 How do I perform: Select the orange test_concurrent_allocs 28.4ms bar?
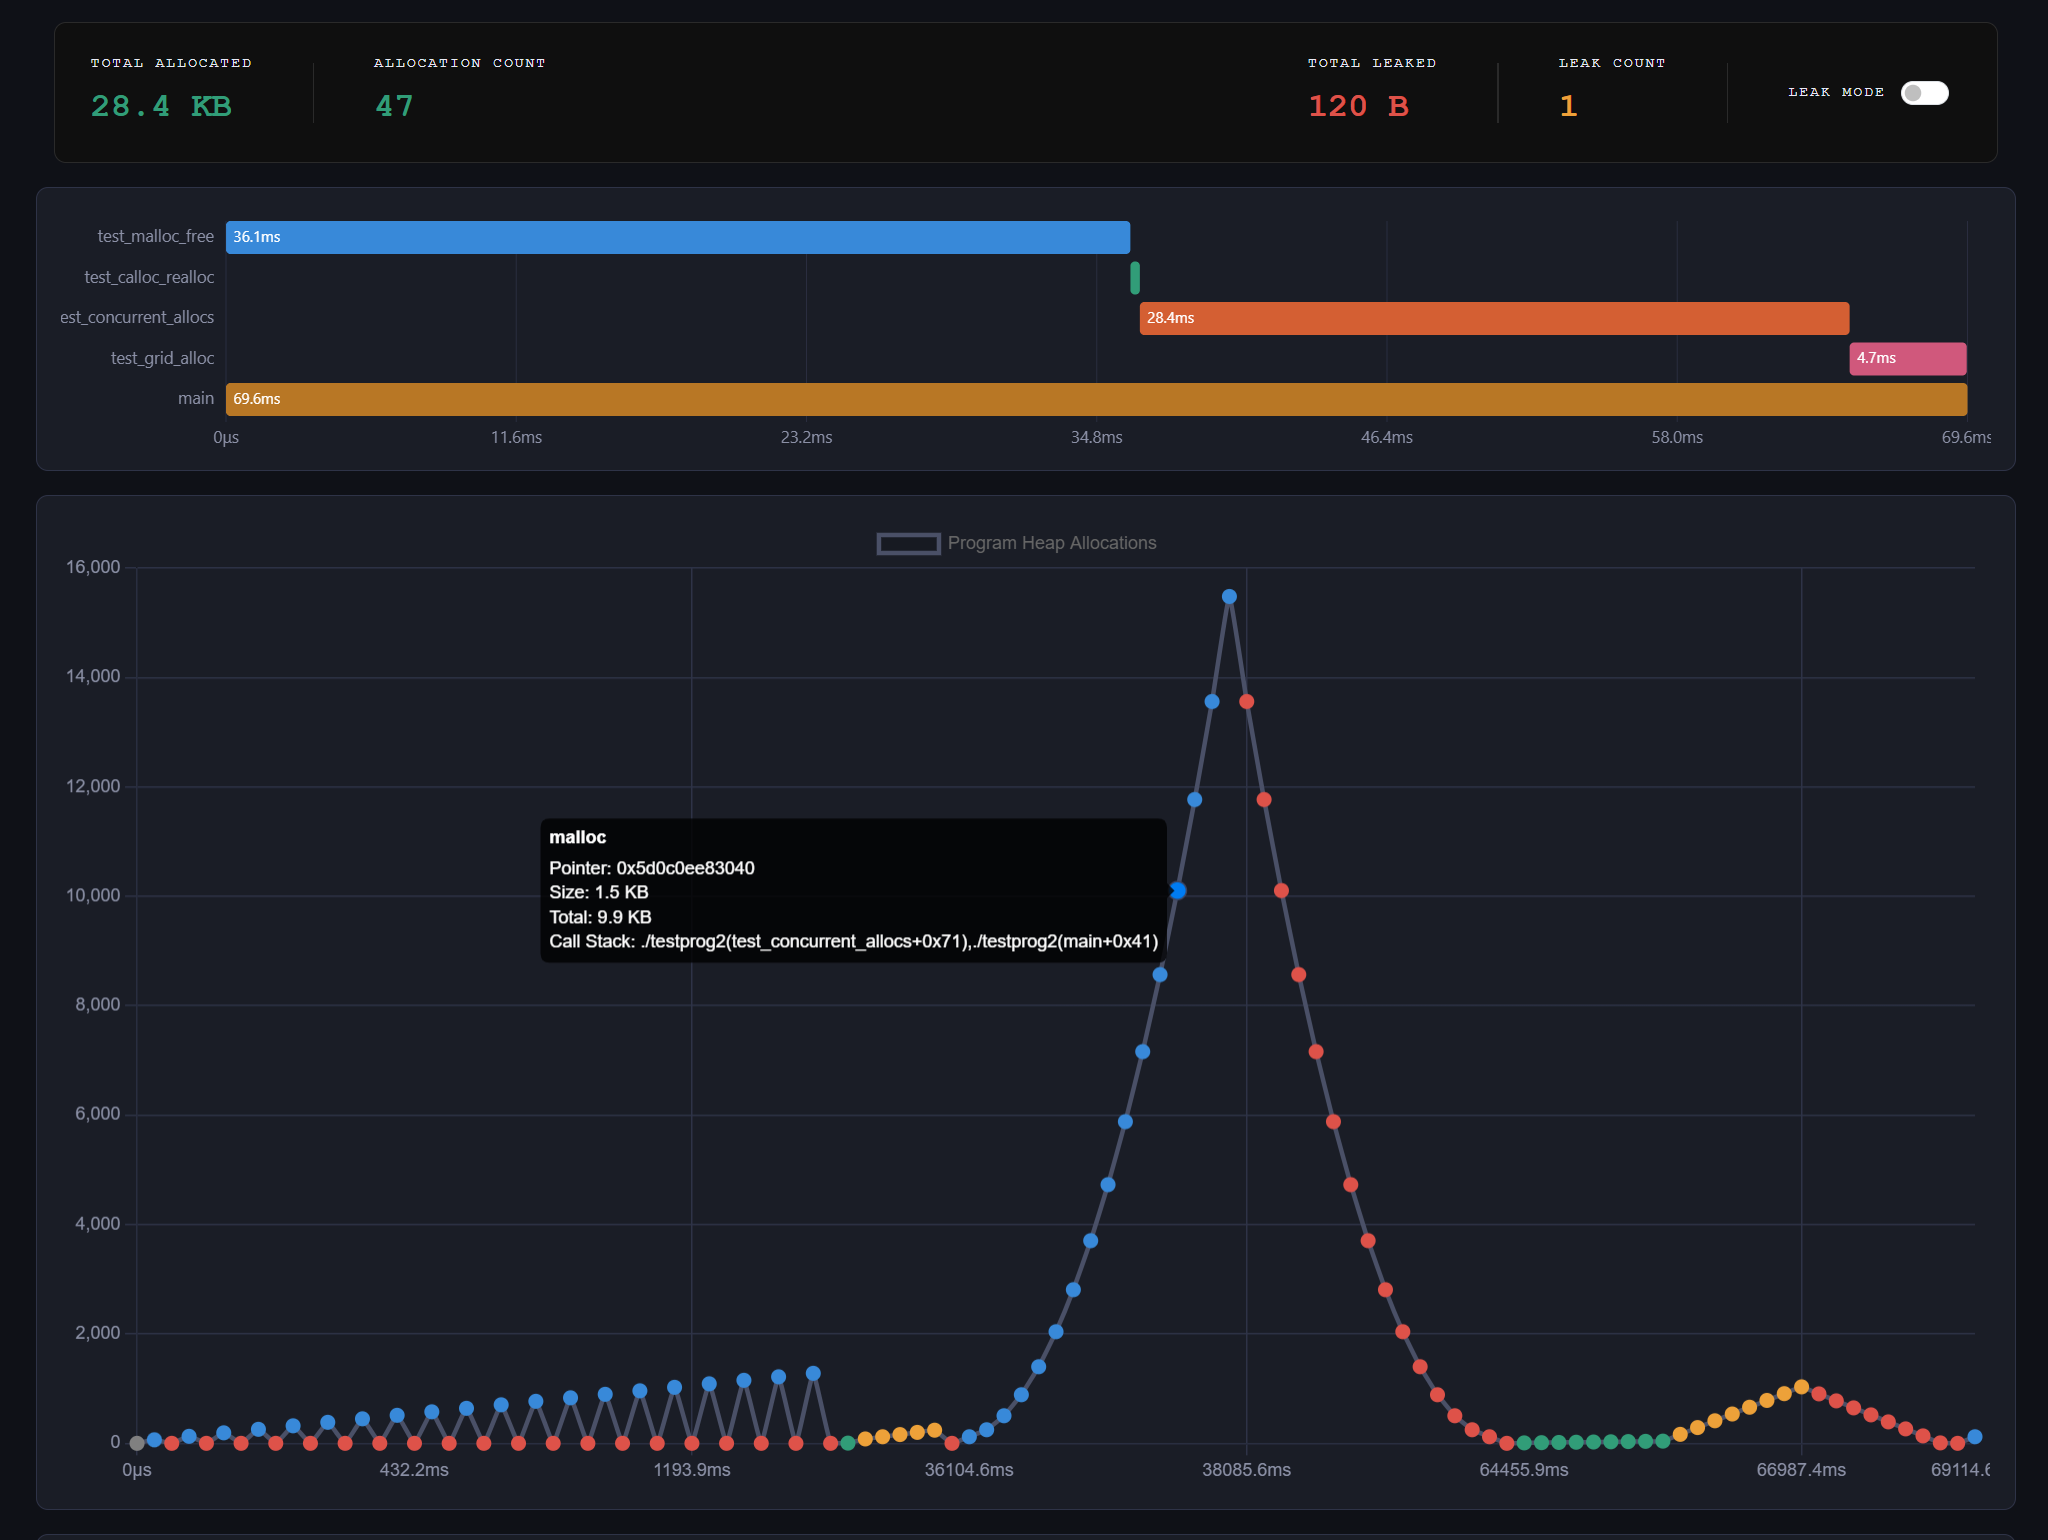coord(1493,318)
